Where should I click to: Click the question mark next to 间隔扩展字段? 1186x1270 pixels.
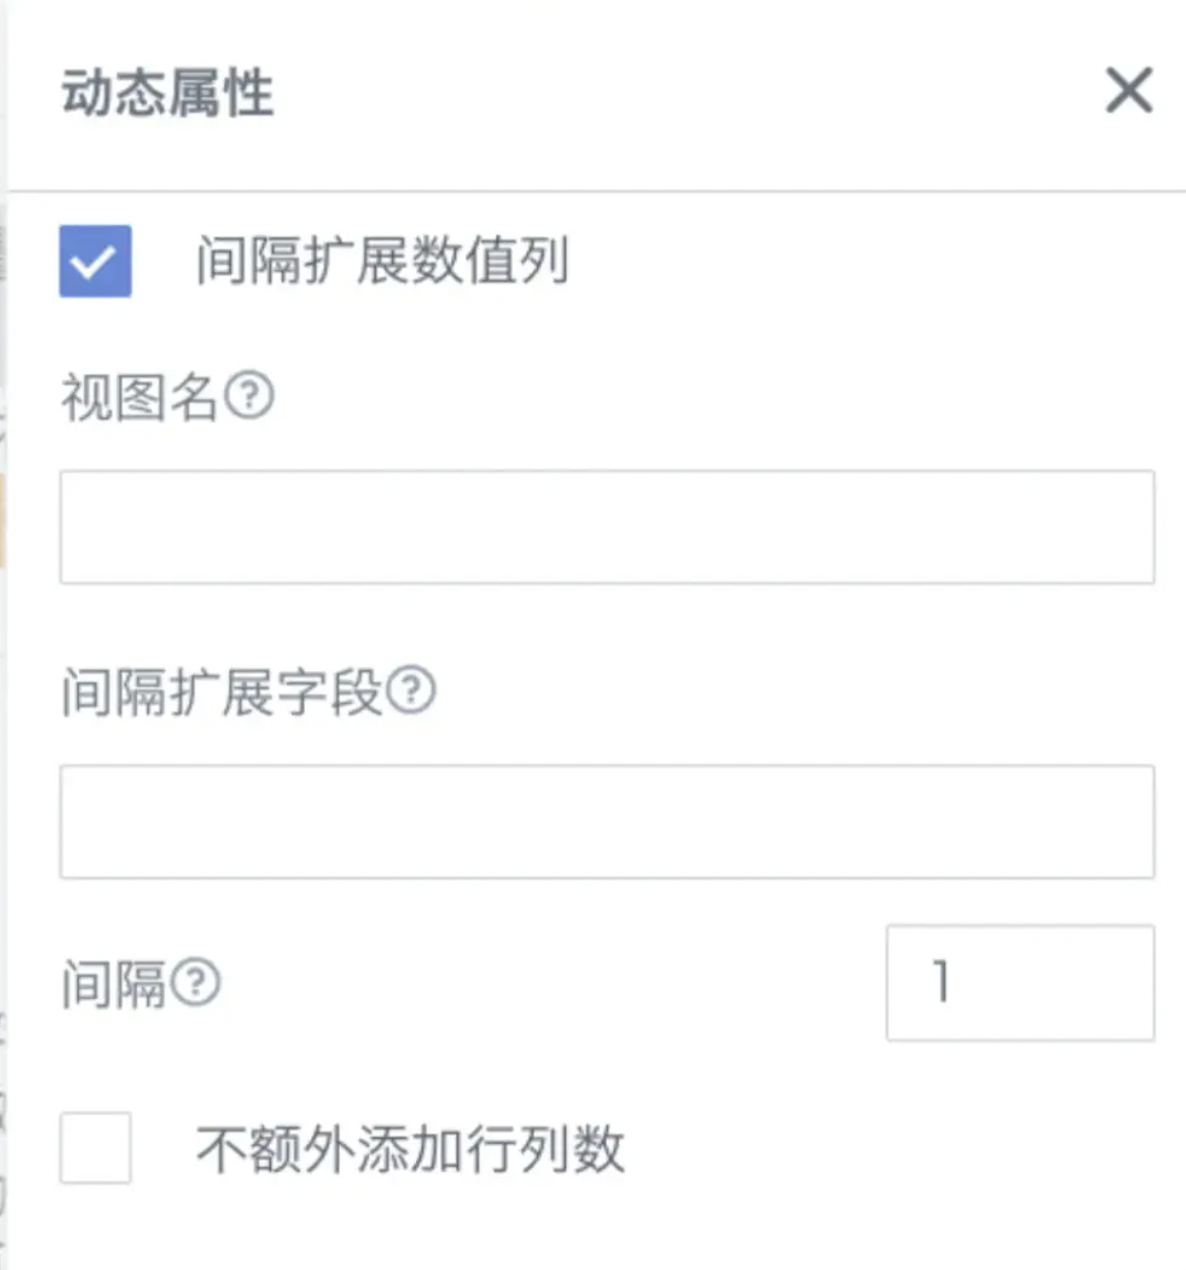click(x=411, y=690)
